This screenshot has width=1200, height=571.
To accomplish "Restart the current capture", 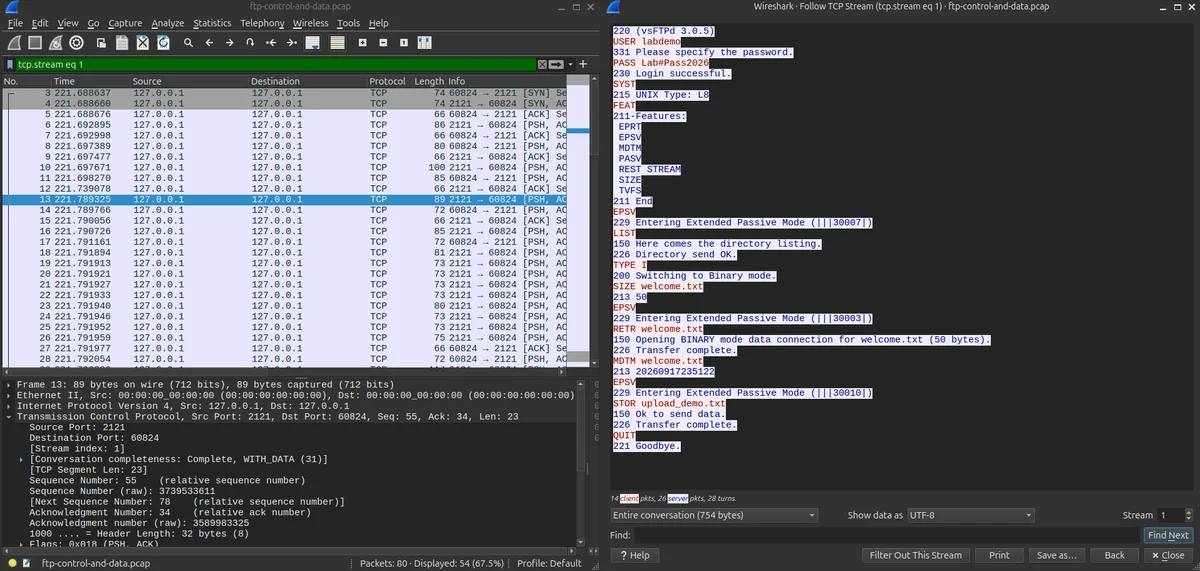I will 56,43.
